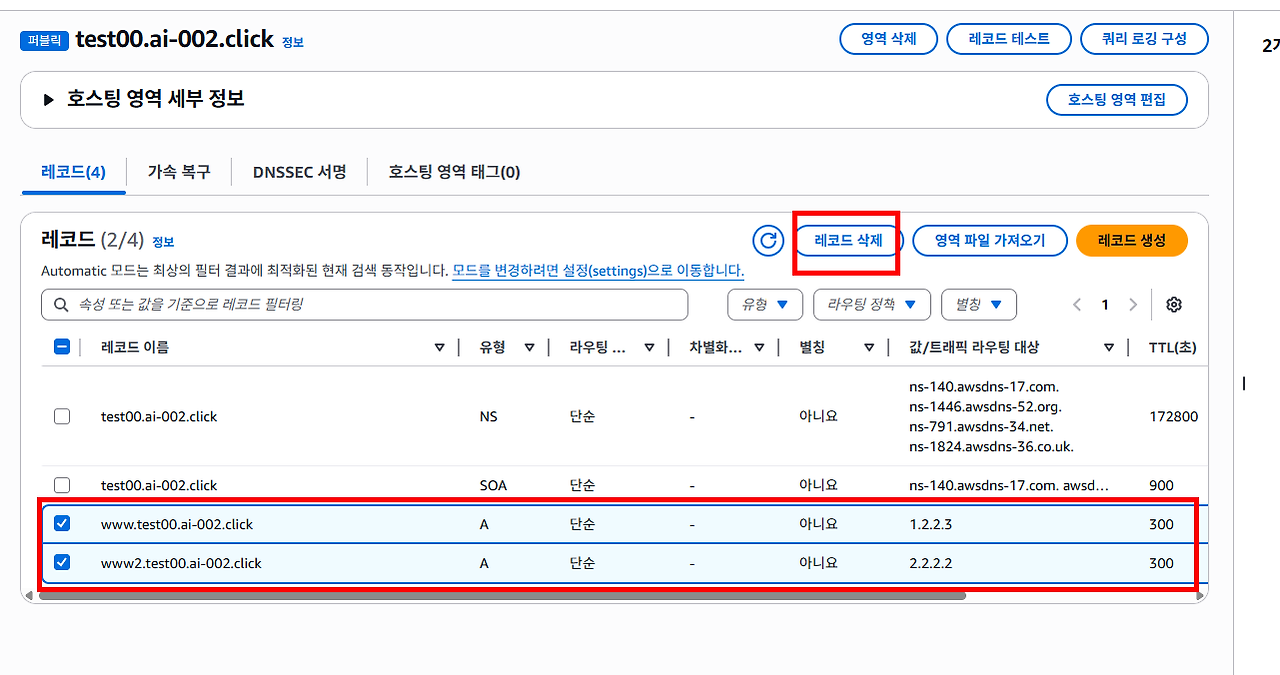
Task: Click ns-140.awsdns-17.com. in NS row
Action: coord(984,386)
